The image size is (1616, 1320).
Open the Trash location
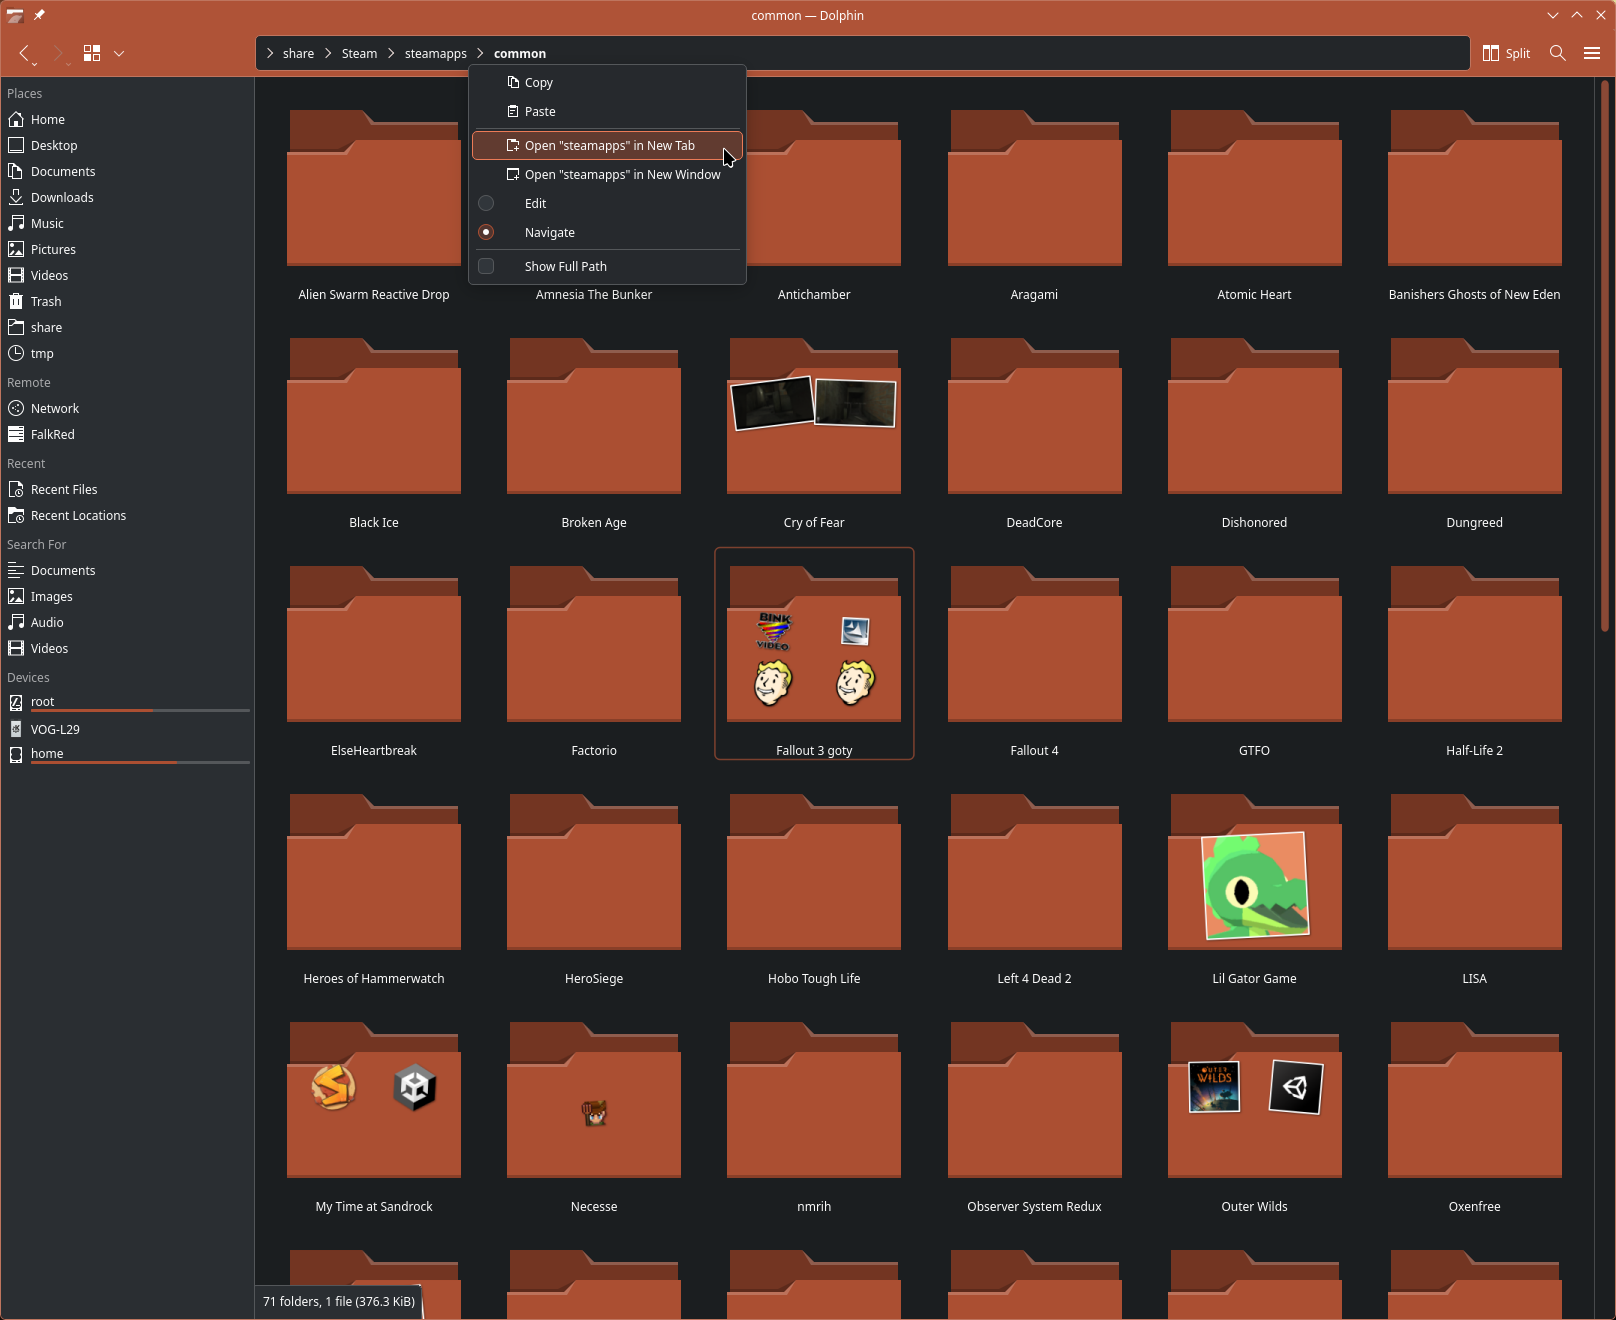coord(127,301)
